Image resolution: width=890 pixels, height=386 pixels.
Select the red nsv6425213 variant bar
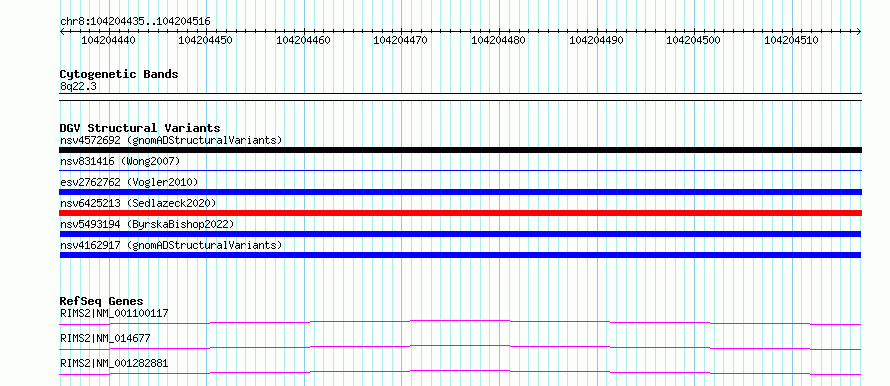pos(460,213)
